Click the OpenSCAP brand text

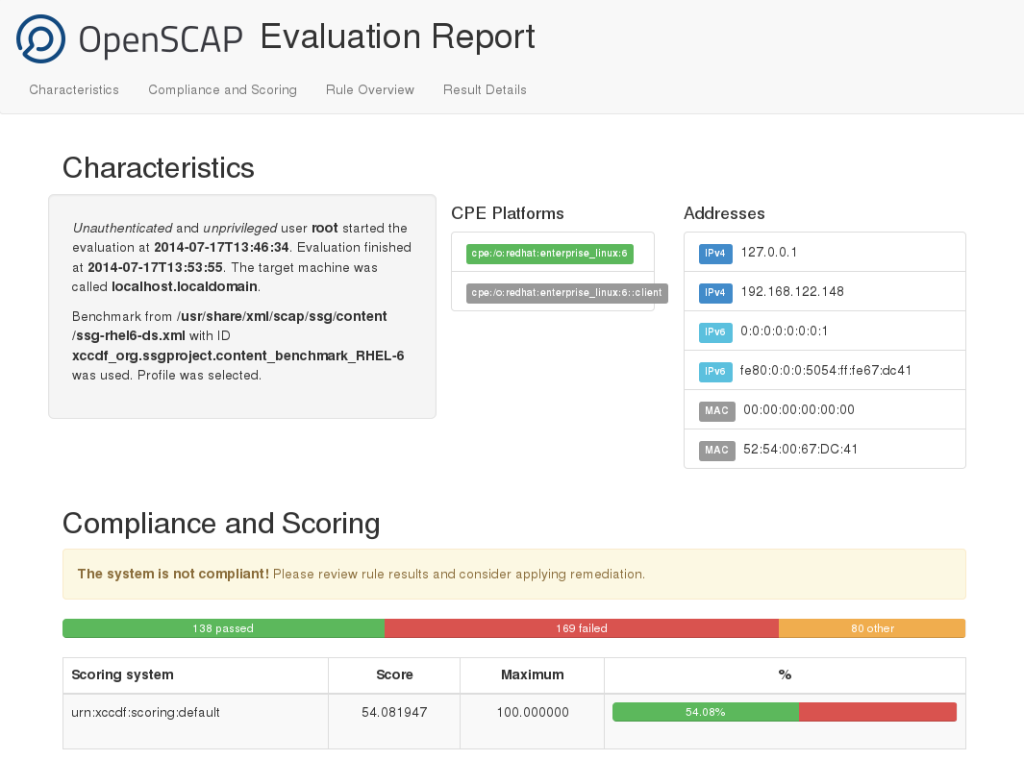(161, 39)
